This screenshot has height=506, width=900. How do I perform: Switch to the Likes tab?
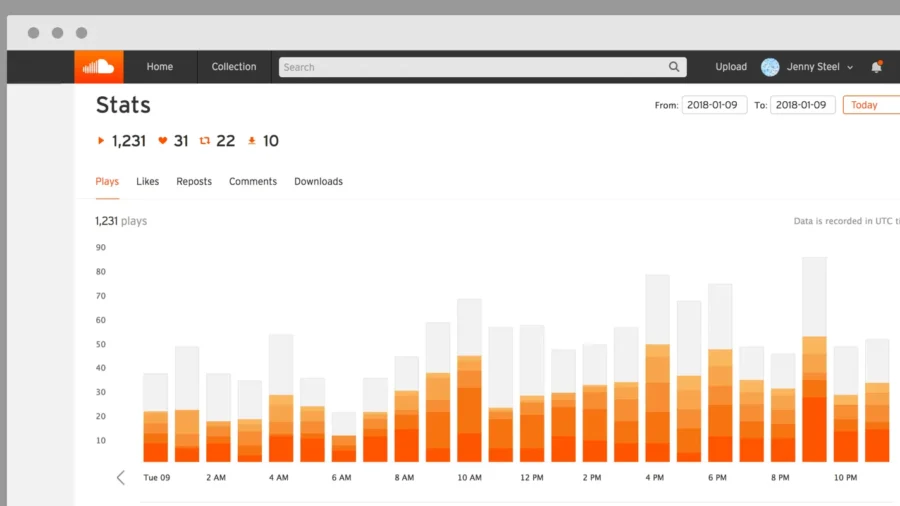click(x=148, y=182)
